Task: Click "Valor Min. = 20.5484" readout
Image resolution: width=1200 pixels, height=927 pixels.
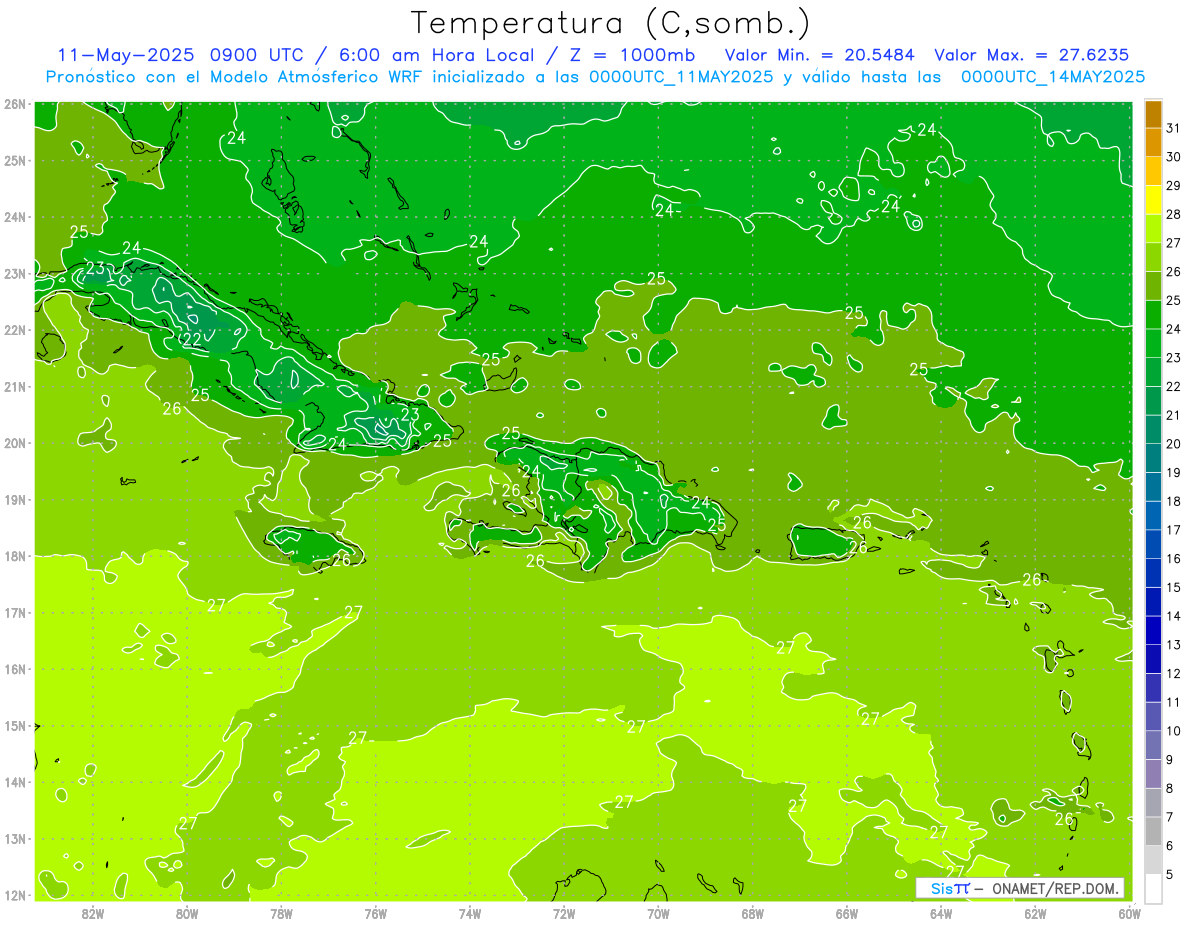Action: (x=819, y=55)
